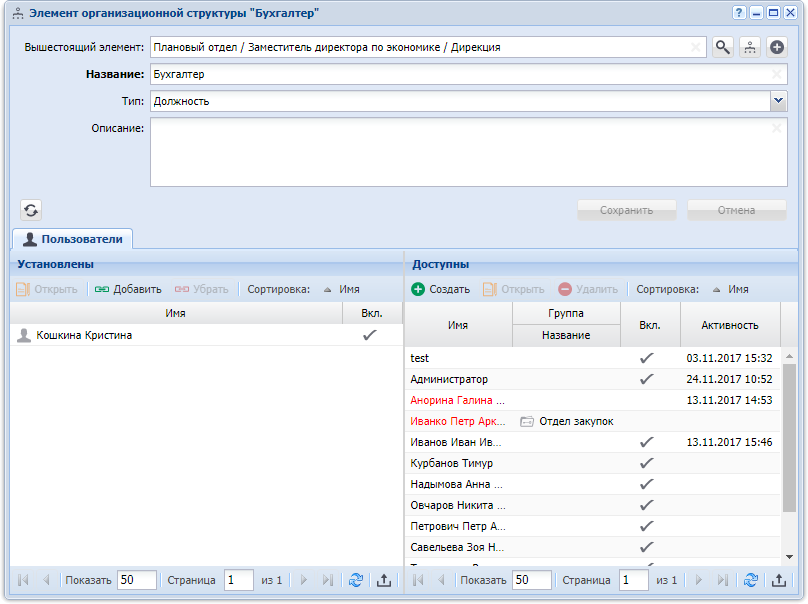Viewport: 808px width, 604px height.
Task: Click the scroll down arrow in Доступны list
Action: point(789,557)
